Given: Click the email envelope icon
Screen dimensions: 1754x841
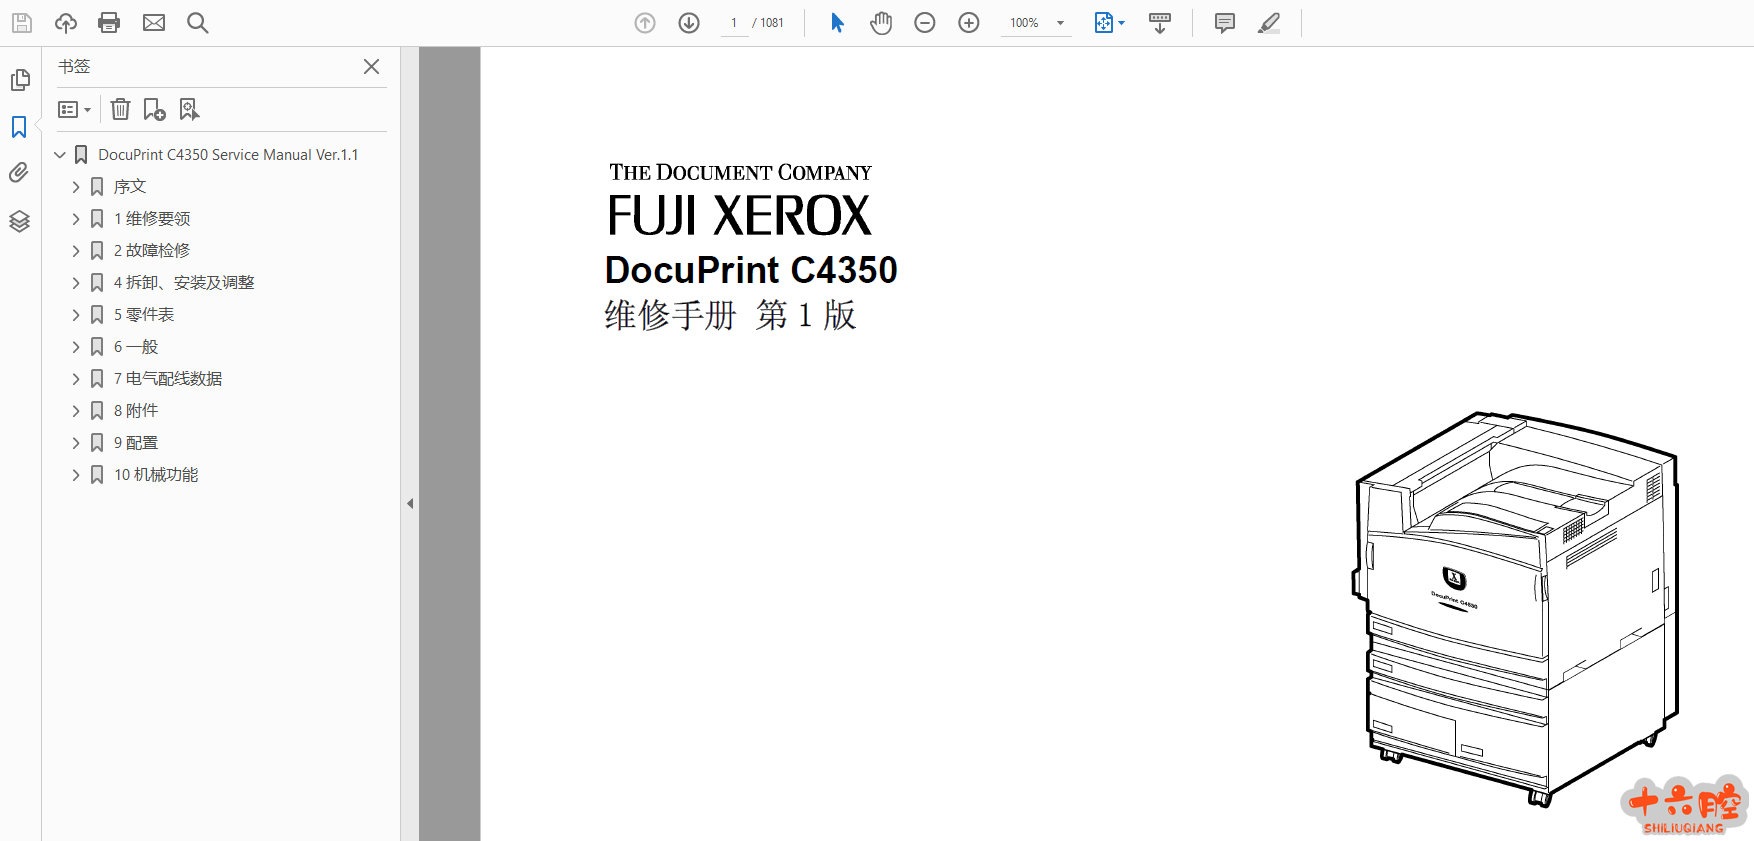Looking at the screenshot, I should [x=154, y=23].
